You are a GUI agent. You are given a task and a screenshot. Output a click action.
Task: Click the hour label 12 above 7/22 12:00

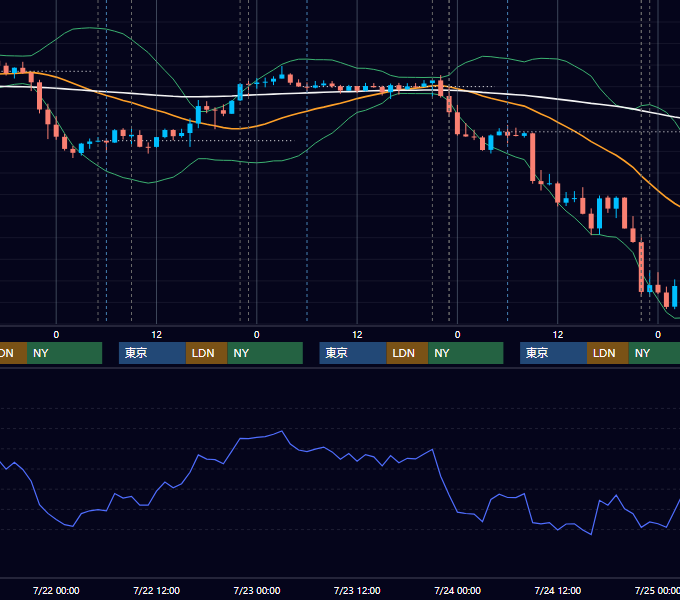[157, 335]
